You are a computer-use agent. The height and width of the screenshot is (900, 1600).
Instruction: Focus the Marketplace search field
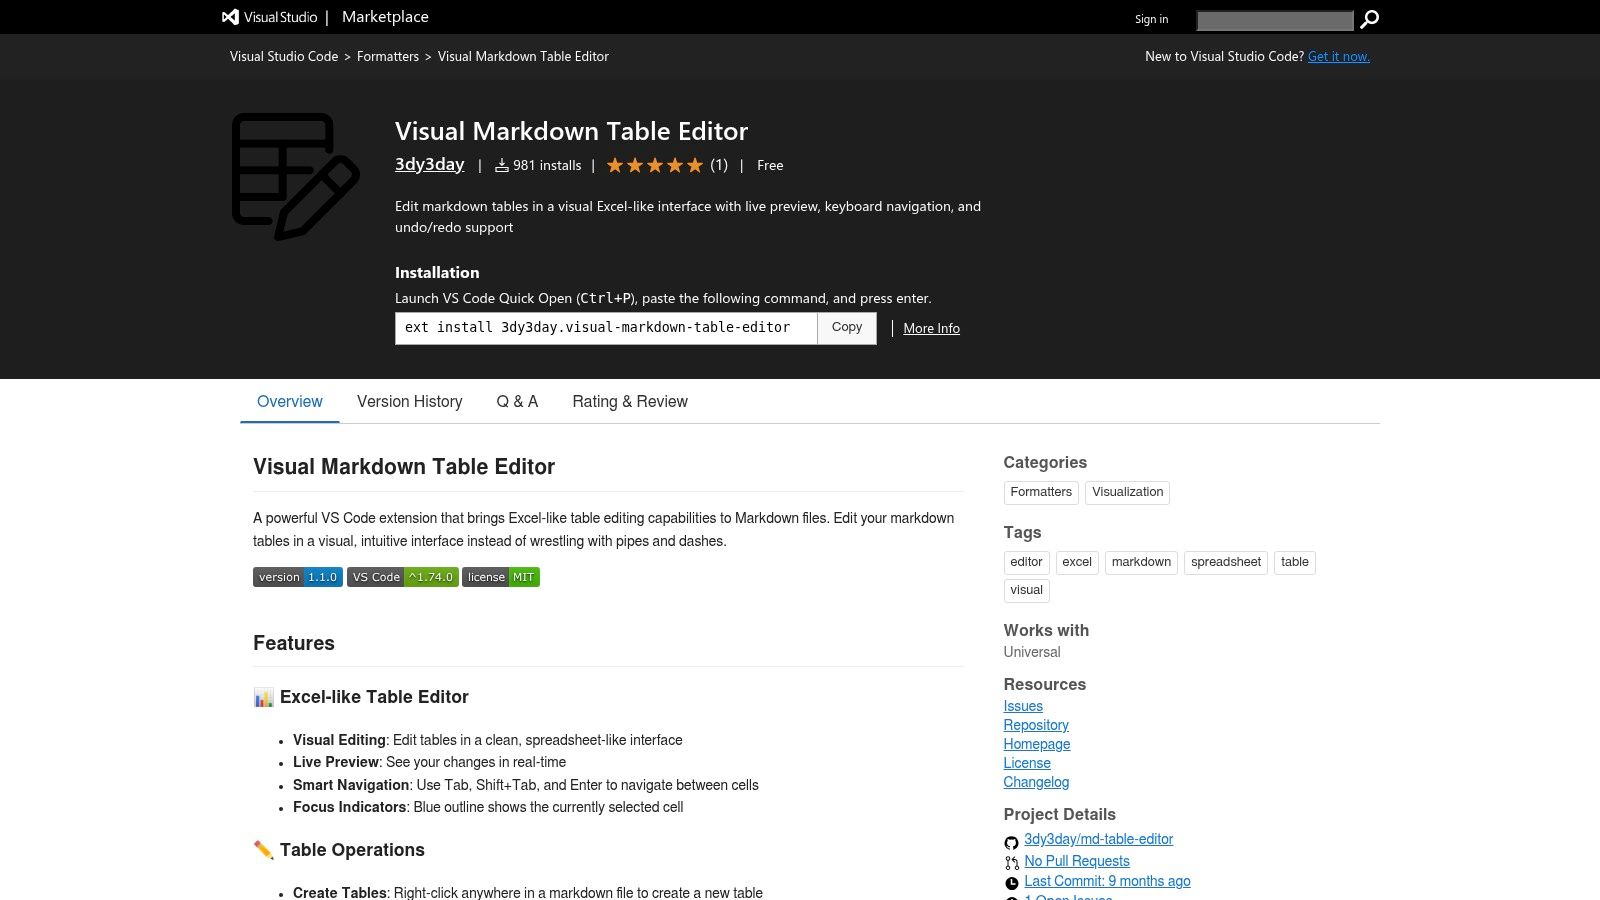click(x=1275, y=20)
